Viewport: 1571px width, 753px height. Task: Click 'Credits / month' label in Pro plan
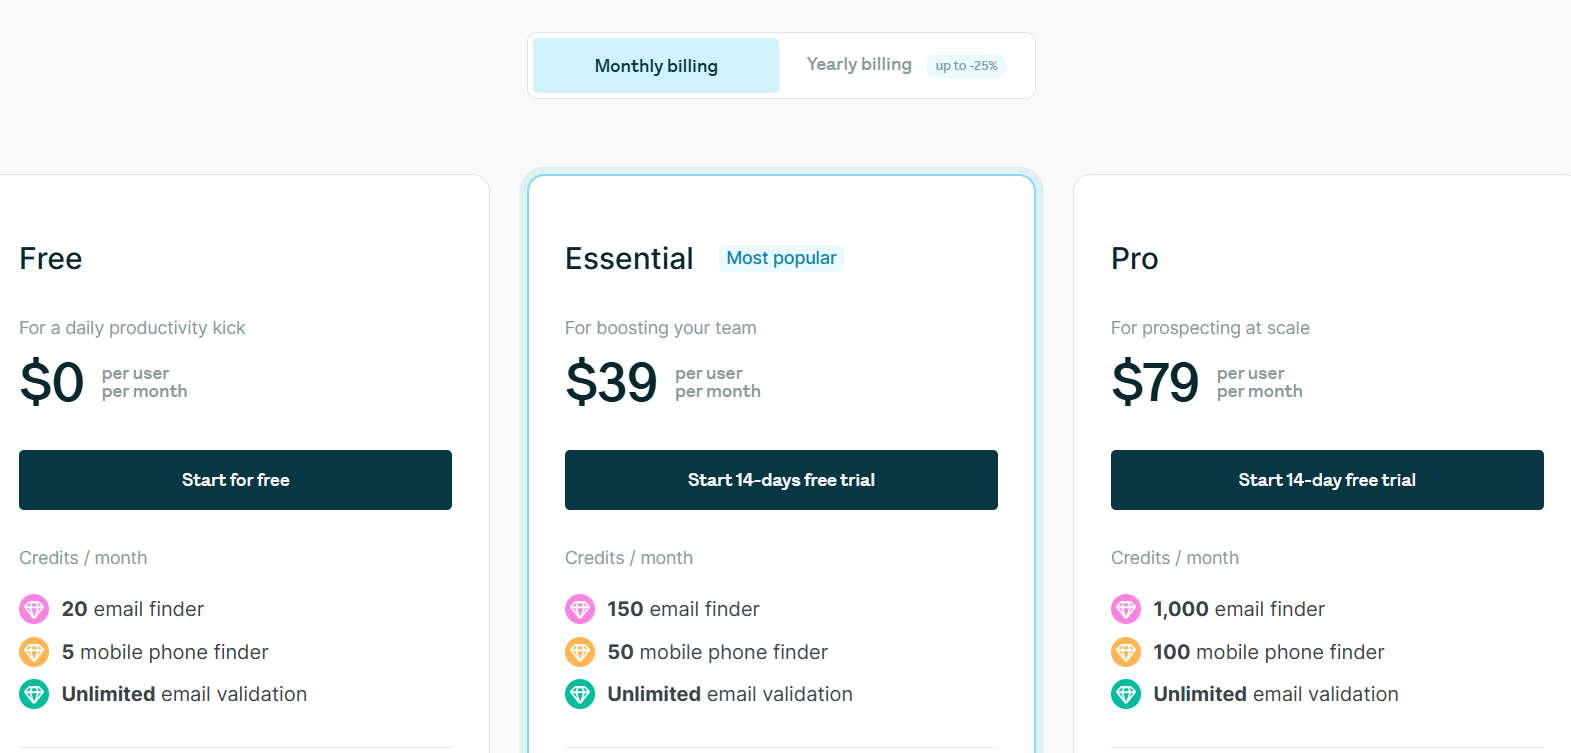[x=1175, y=558]
